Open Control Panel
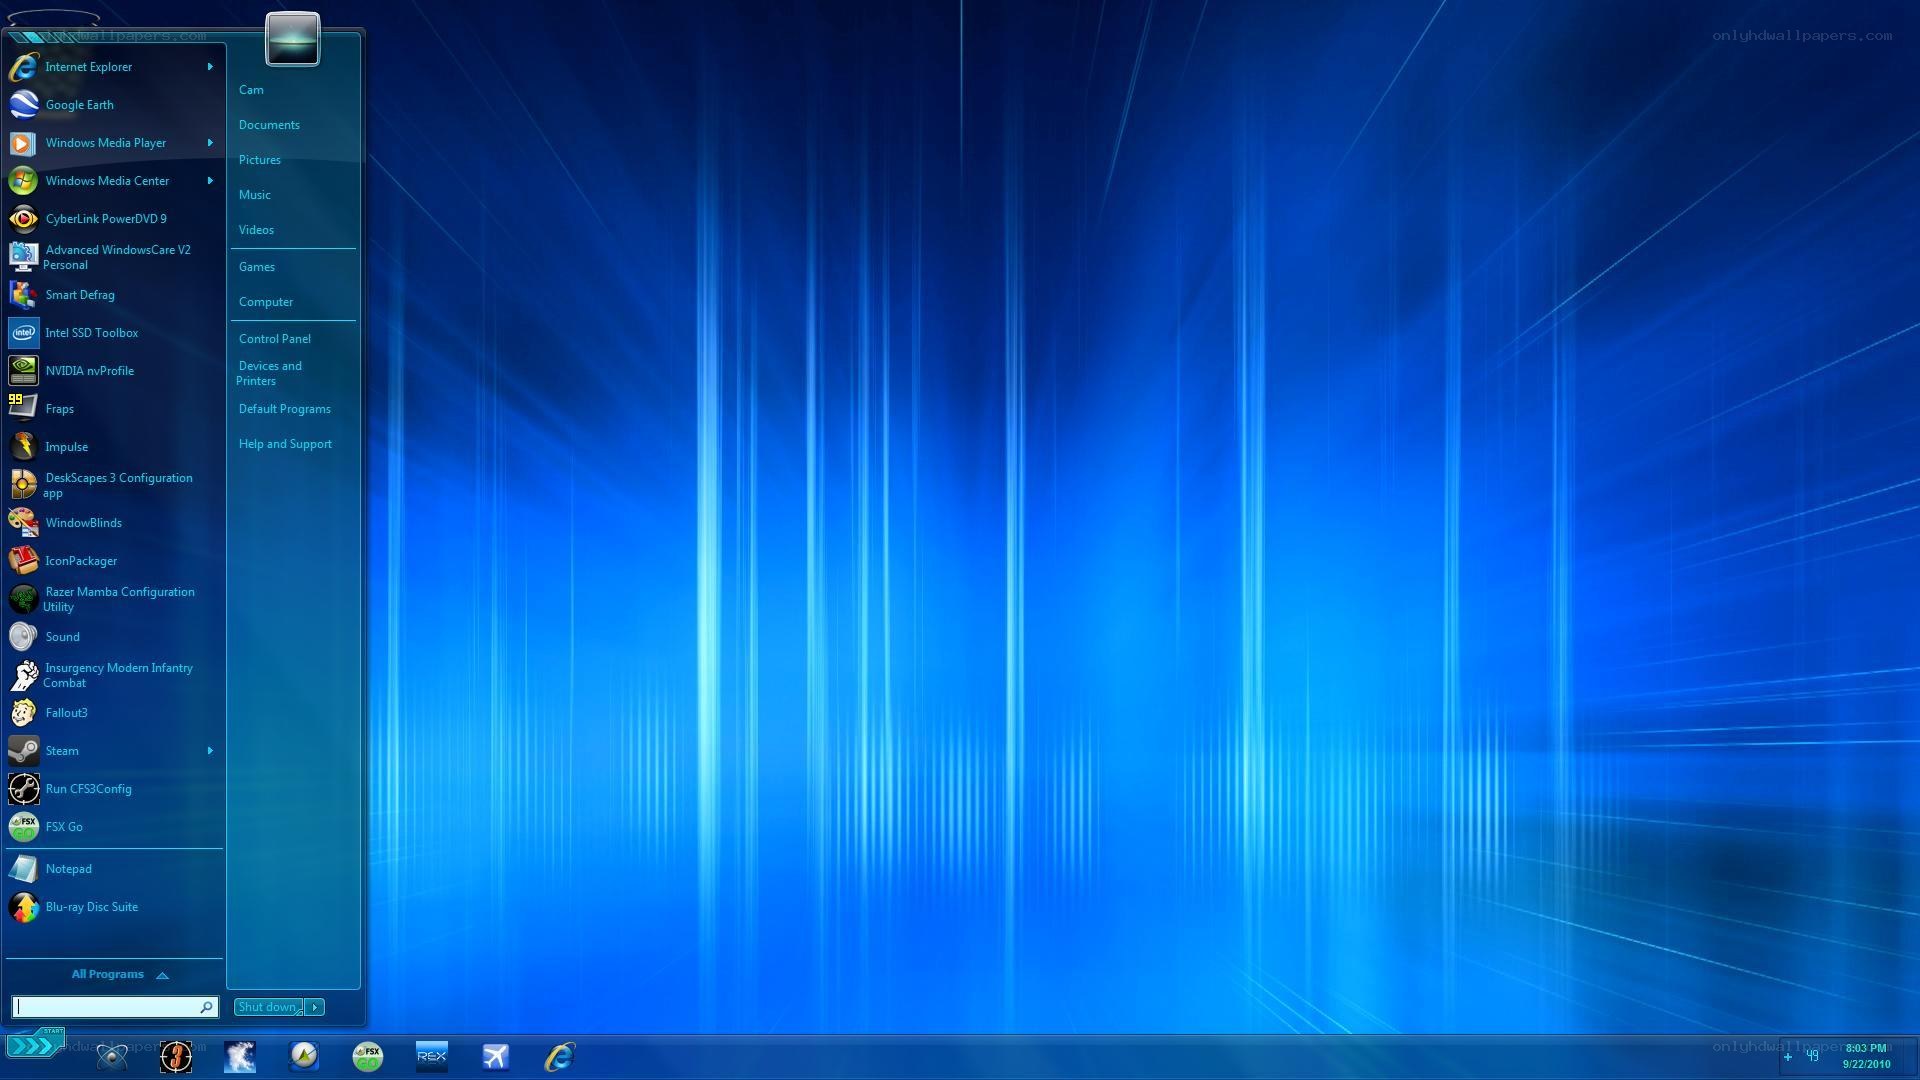Viewport: 1920px width, 1080px height. pyautogui.click(x=275, y=339)
